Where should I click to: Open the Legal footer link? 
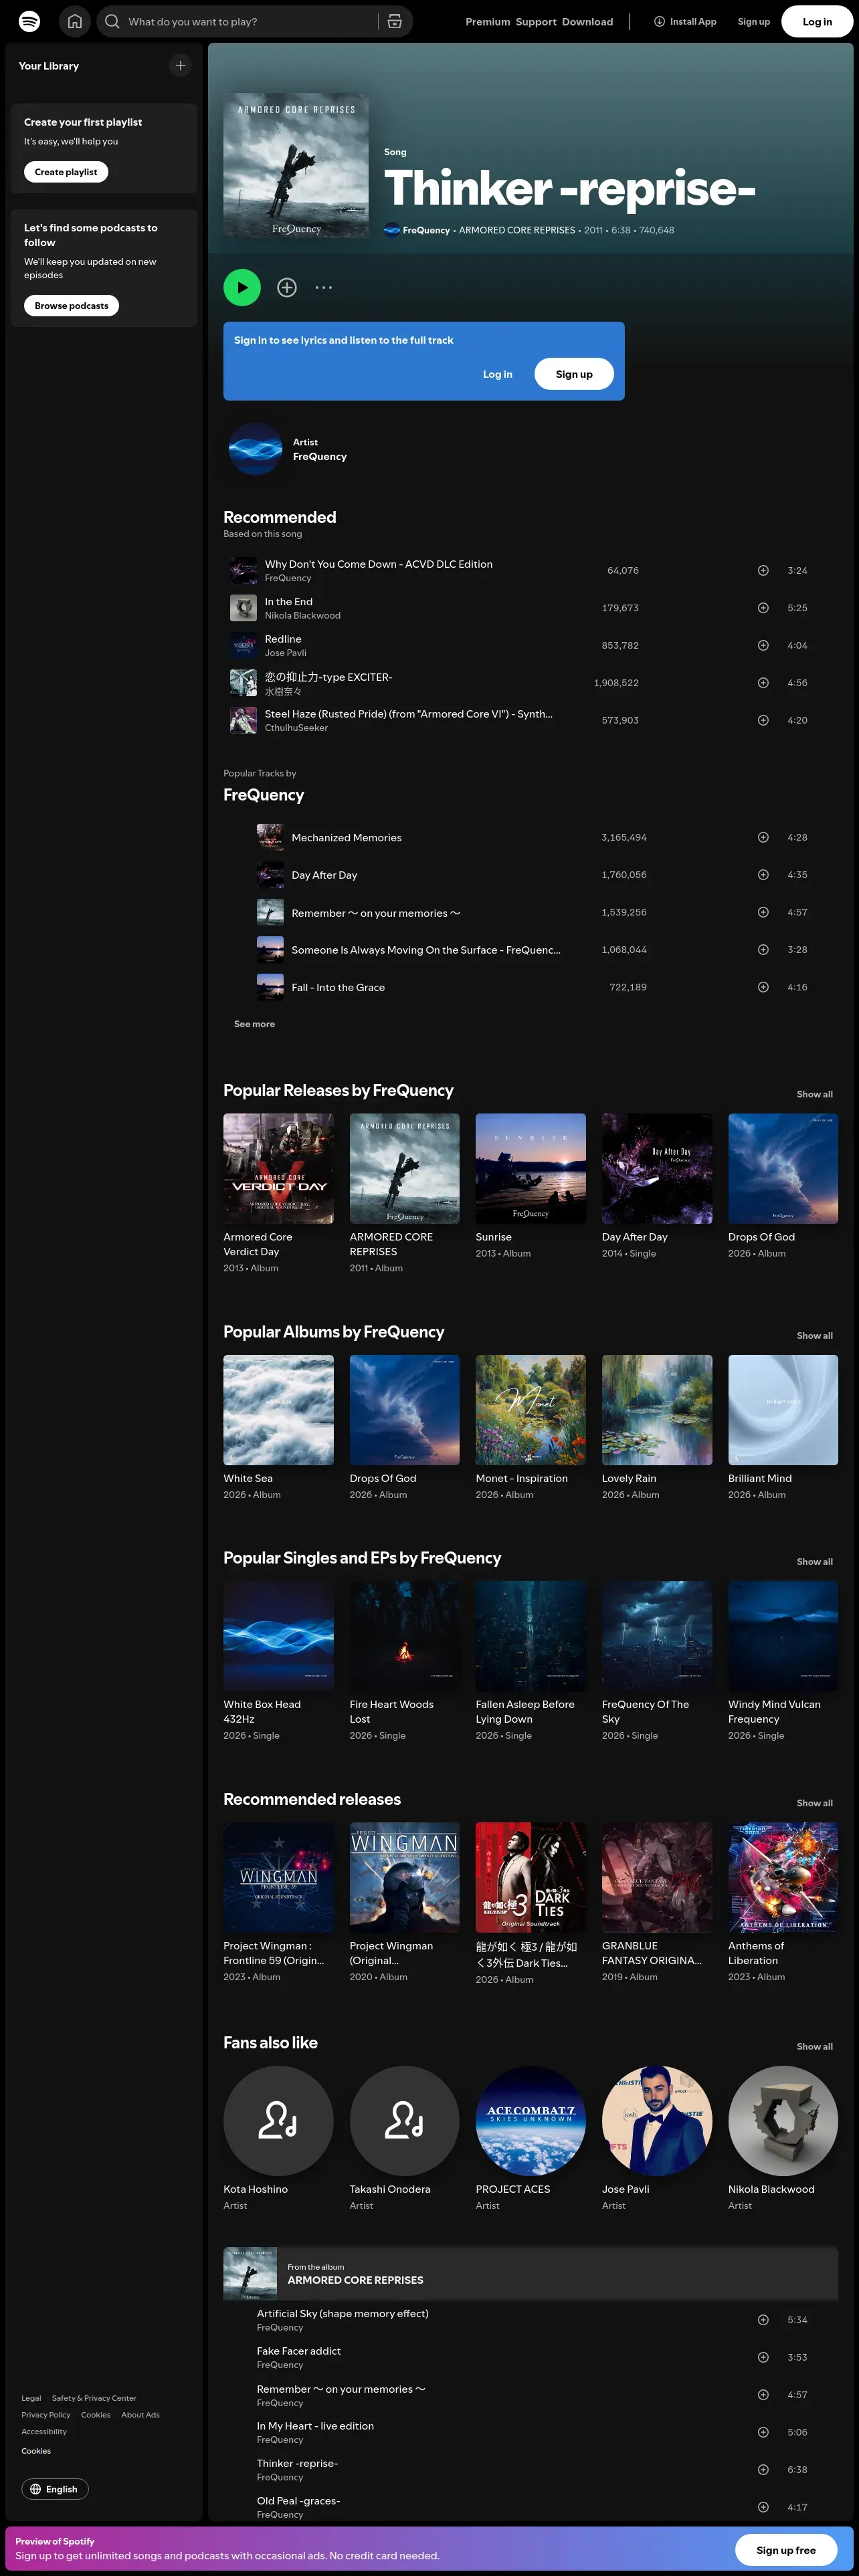(31, 2398)
